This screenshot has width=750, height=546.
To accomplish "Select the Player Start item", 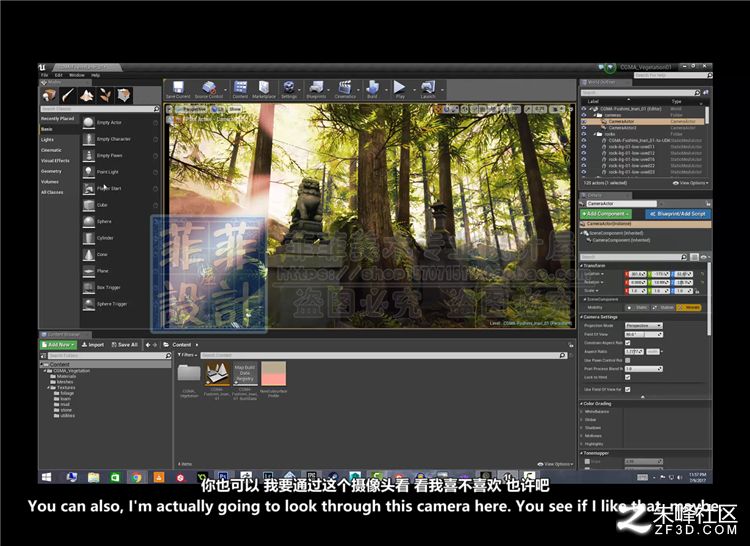I will (x=120, y=188).
